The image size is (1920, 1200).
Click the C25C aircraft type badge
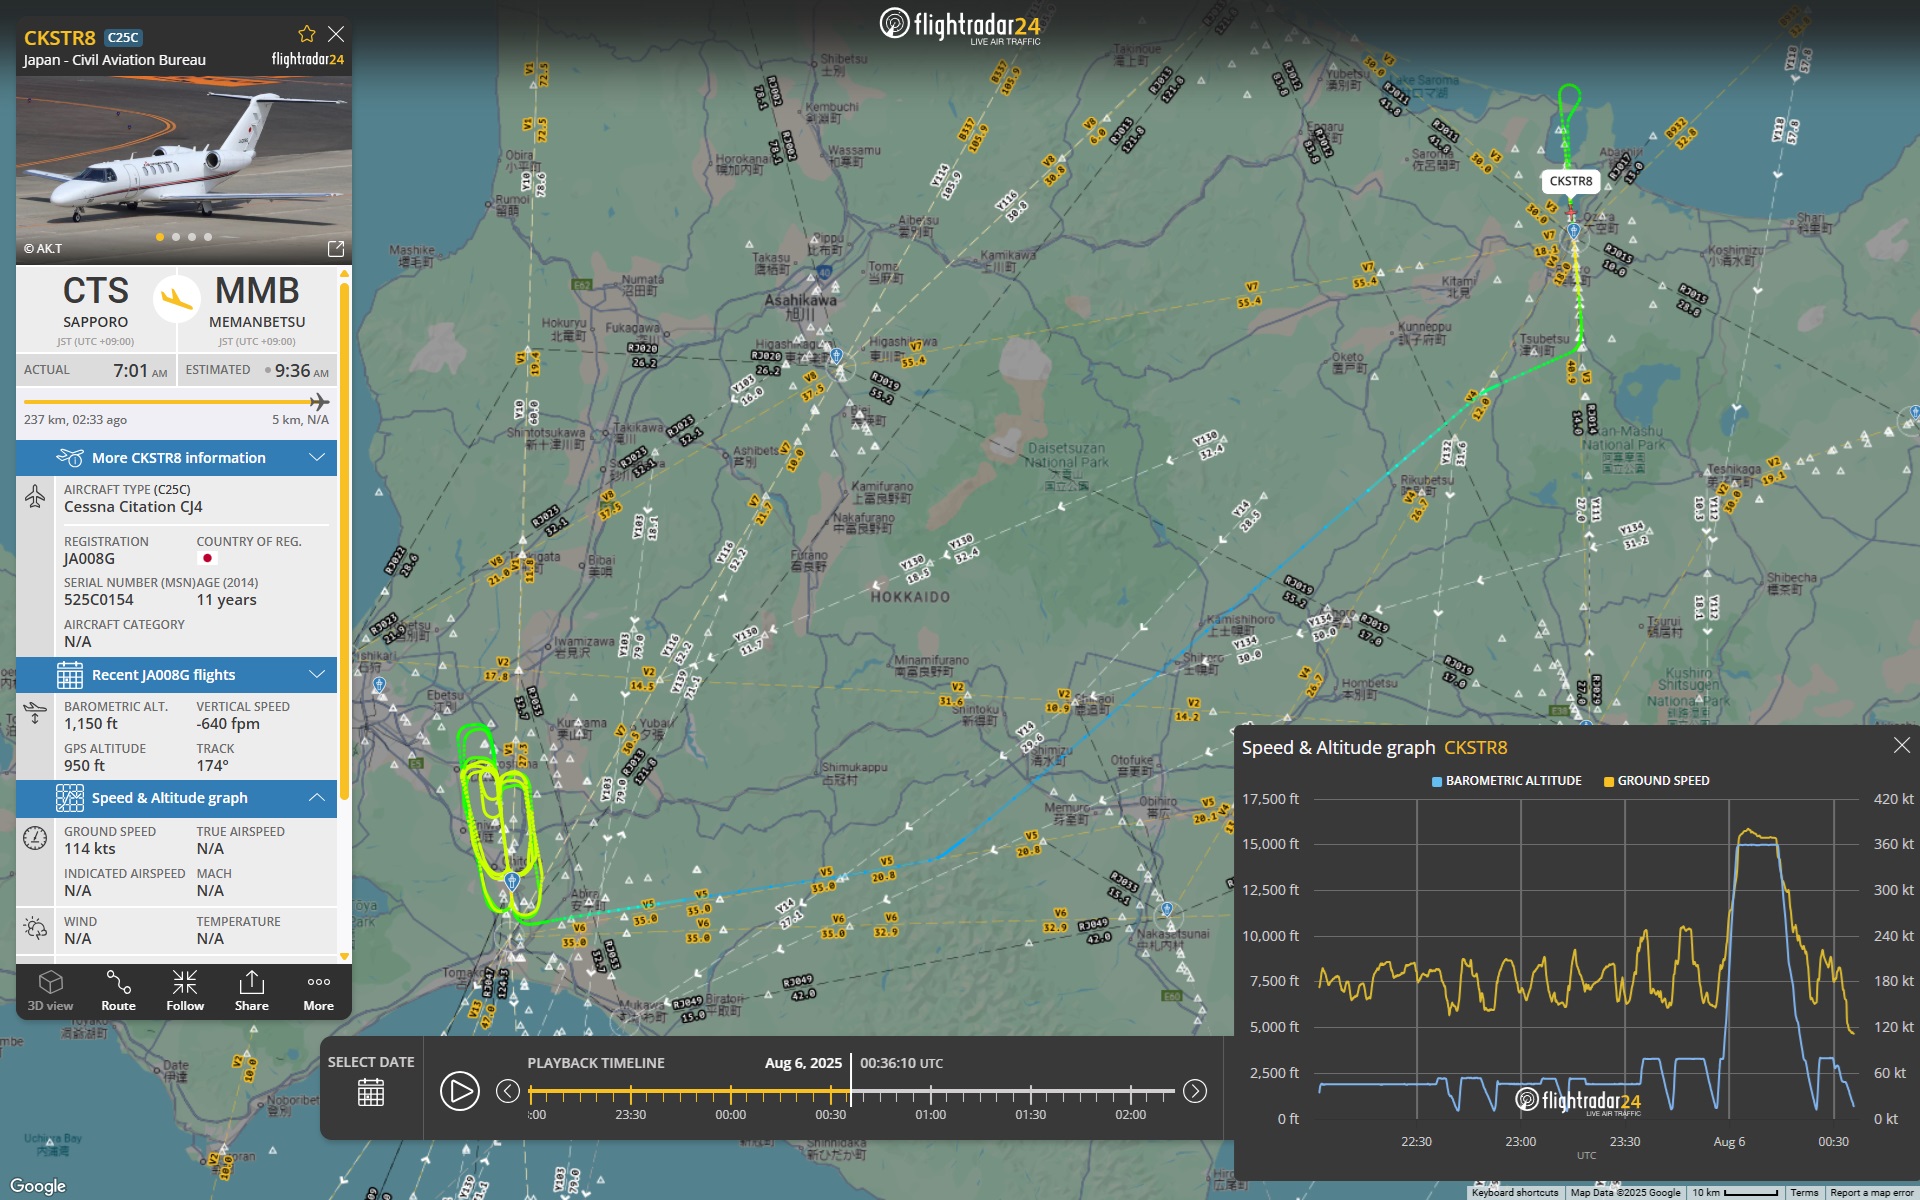tap(123, 38)
